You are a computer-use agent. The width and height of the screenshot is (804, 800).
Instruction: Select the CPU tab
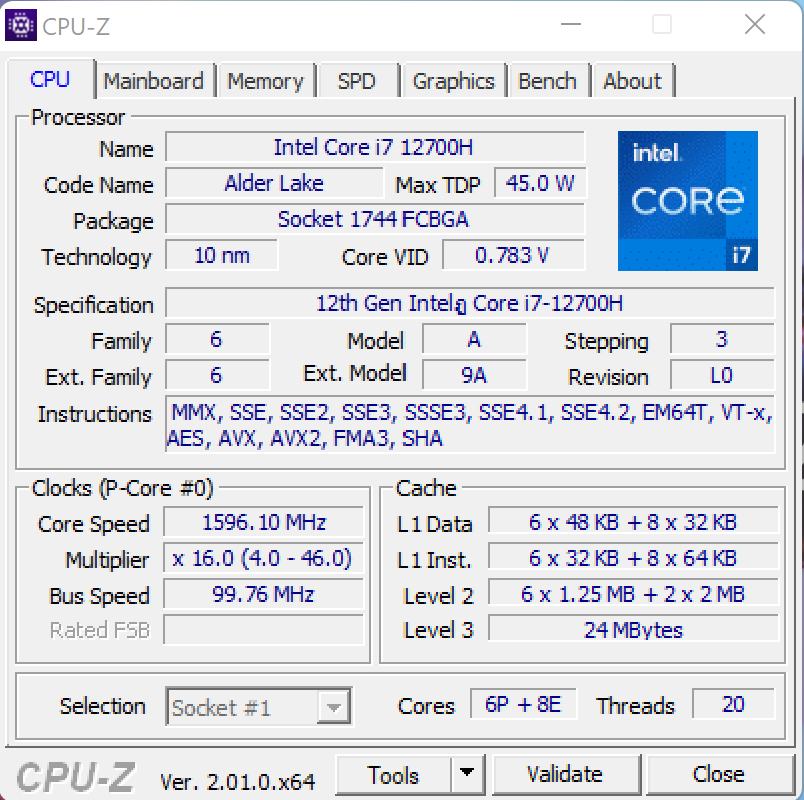pos(50,79)
